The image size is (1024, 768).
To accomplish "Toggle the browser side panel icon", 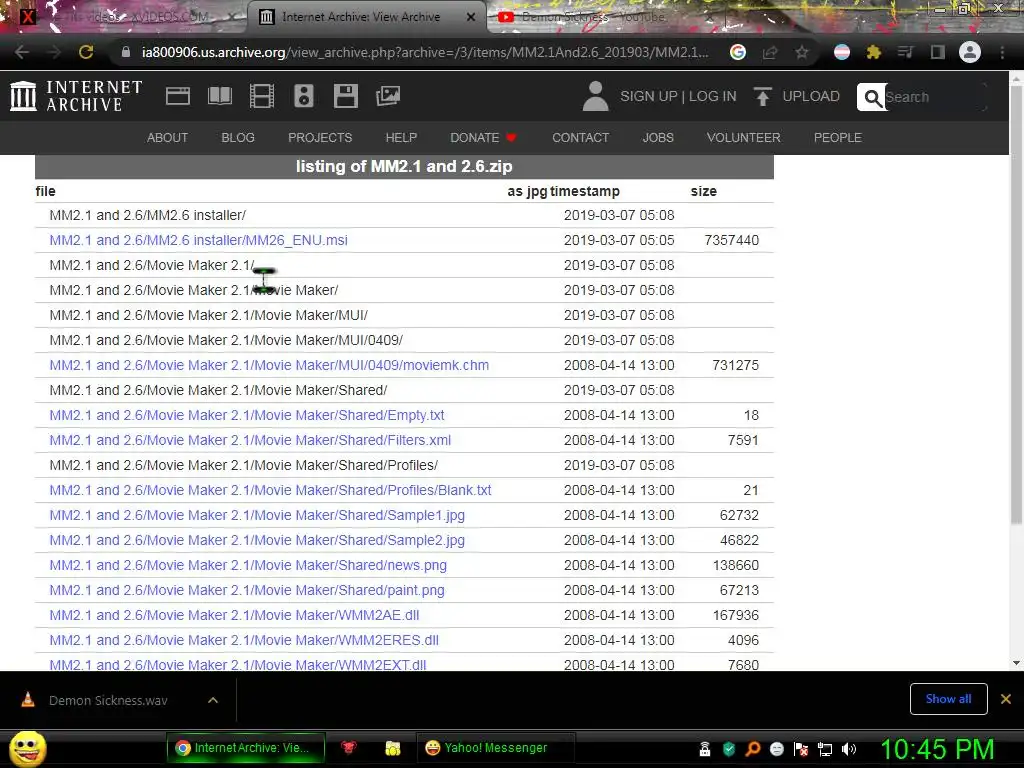I will 938,52.
